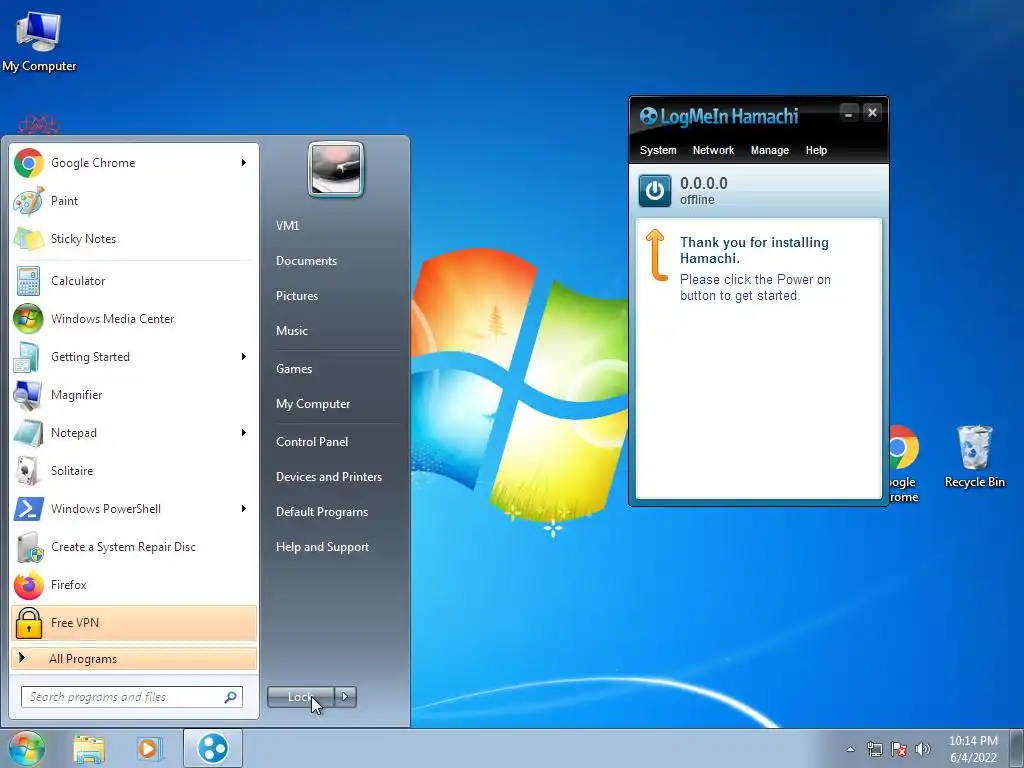
Task: Minimize the LogMeIn Hamachi window
Action: tap(848, 113)
